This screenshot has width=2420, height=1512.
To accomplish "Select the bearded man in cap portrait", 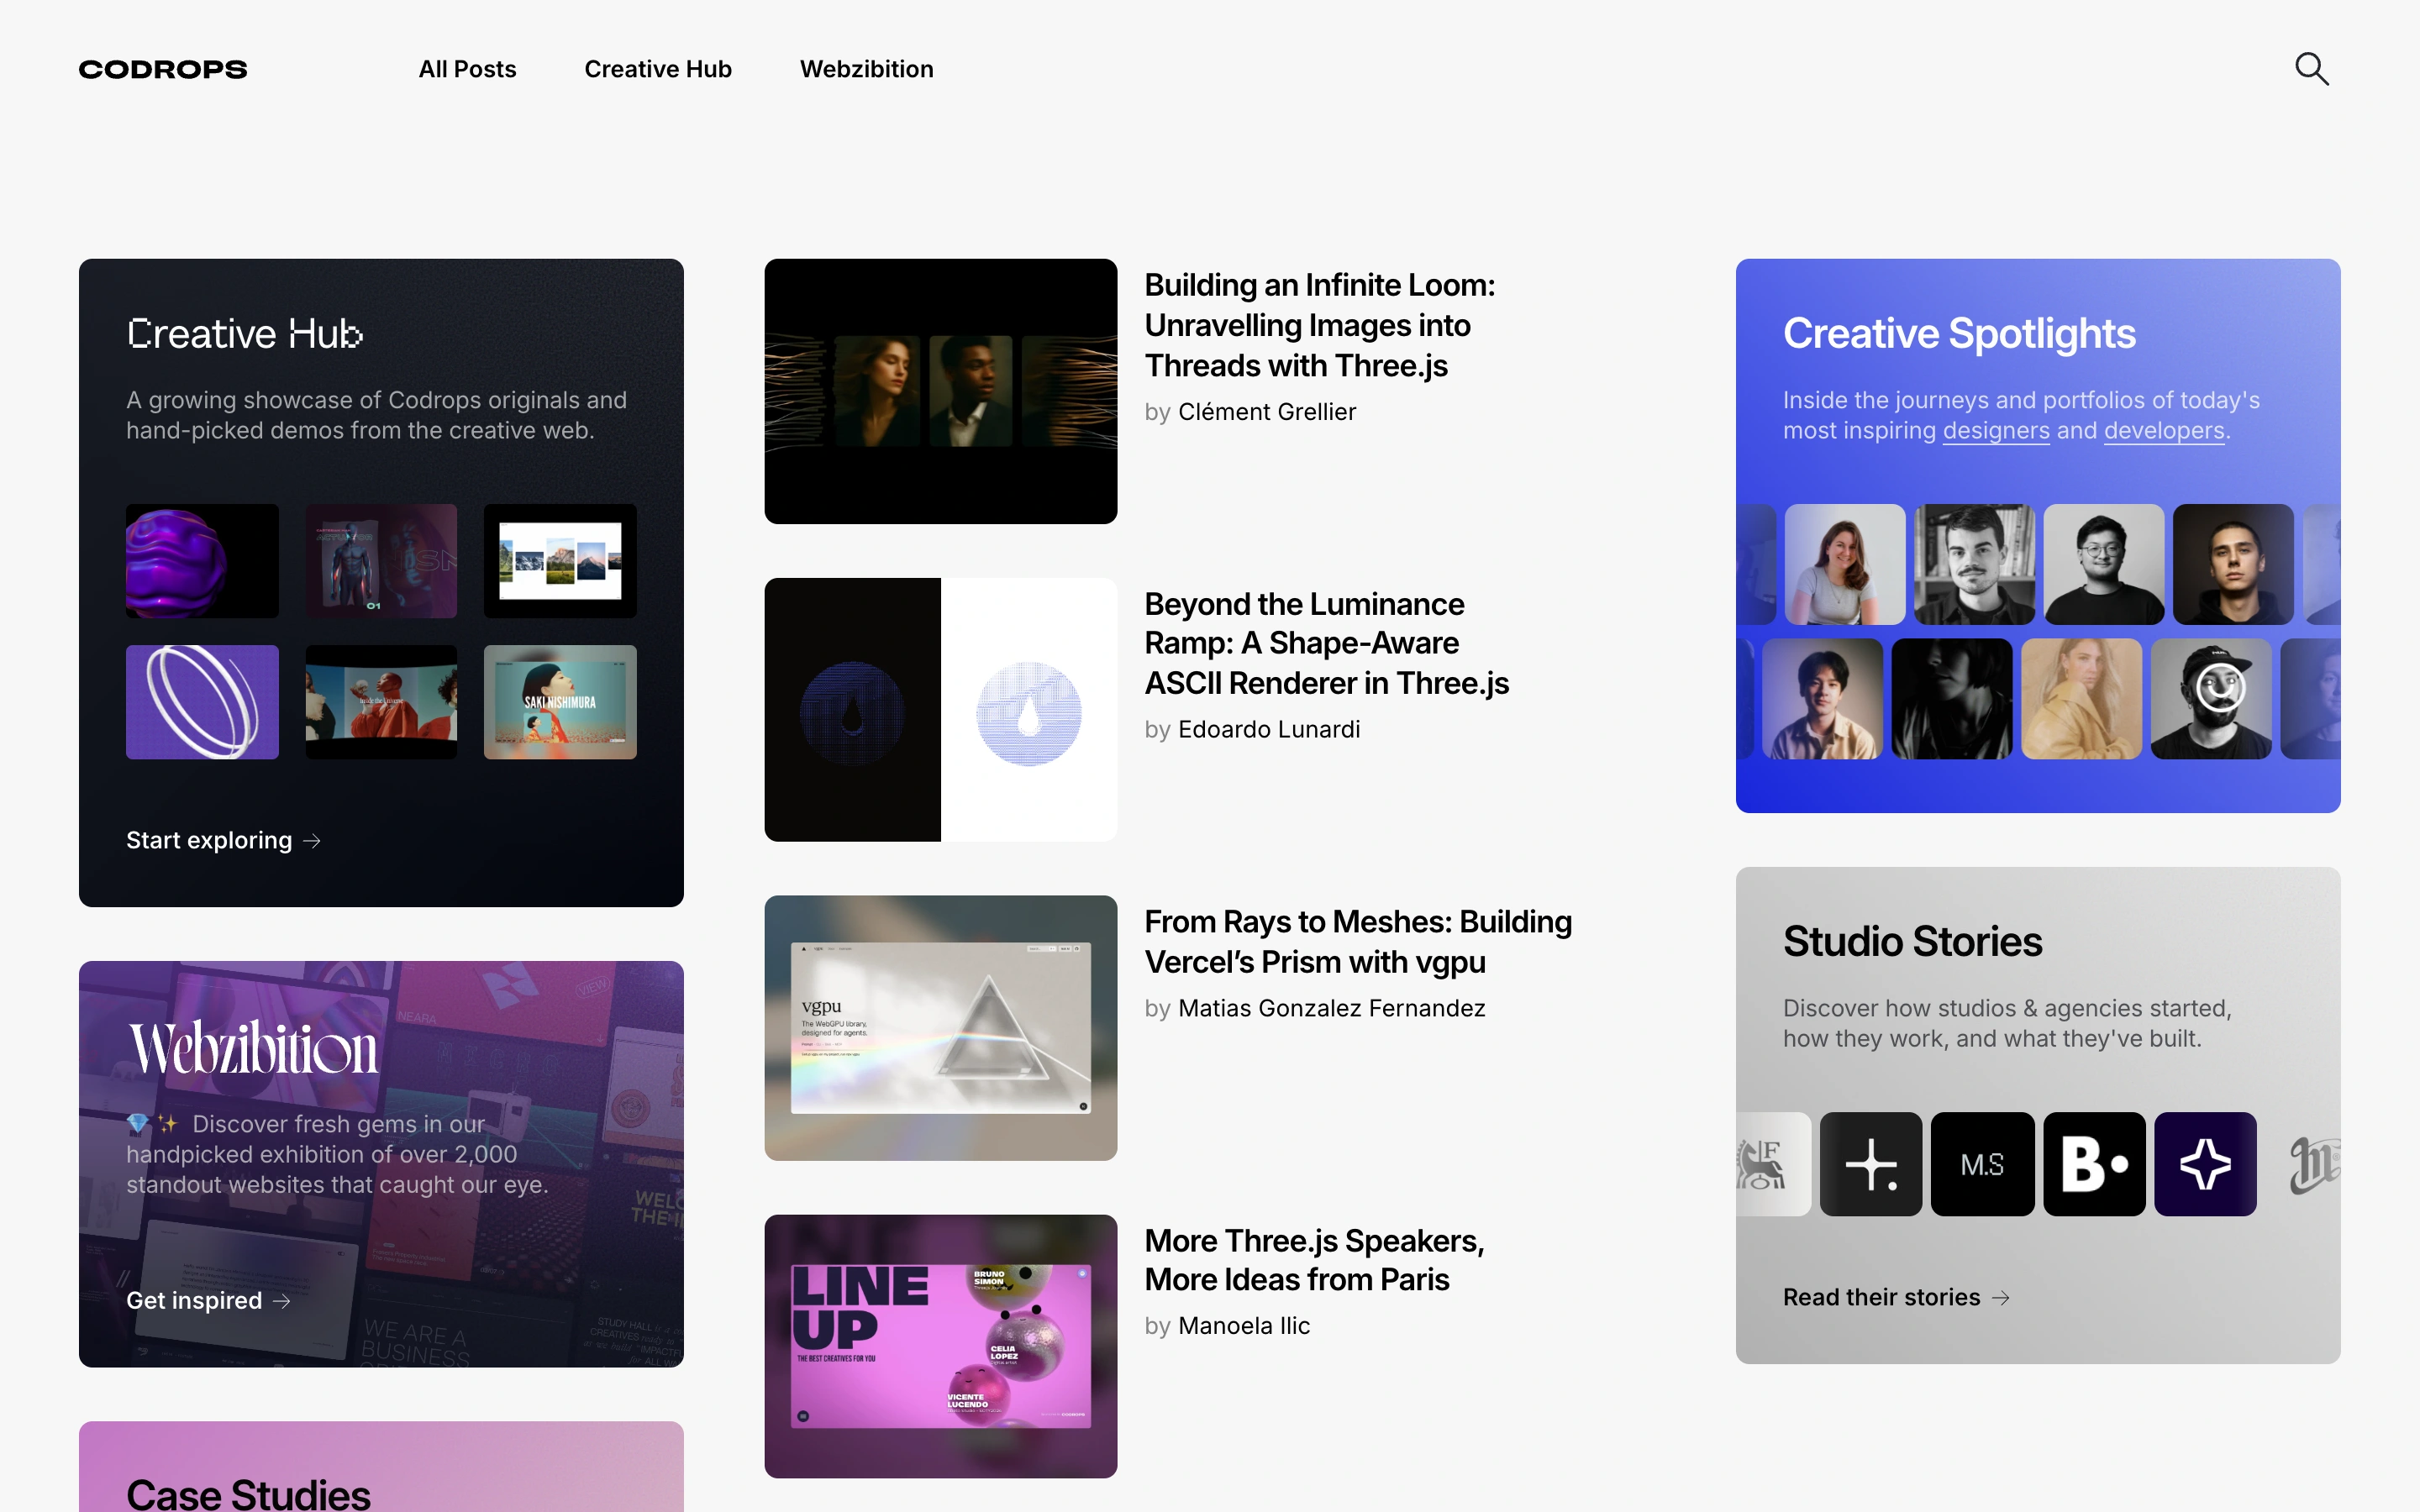I will click(x=2211, y=699).
